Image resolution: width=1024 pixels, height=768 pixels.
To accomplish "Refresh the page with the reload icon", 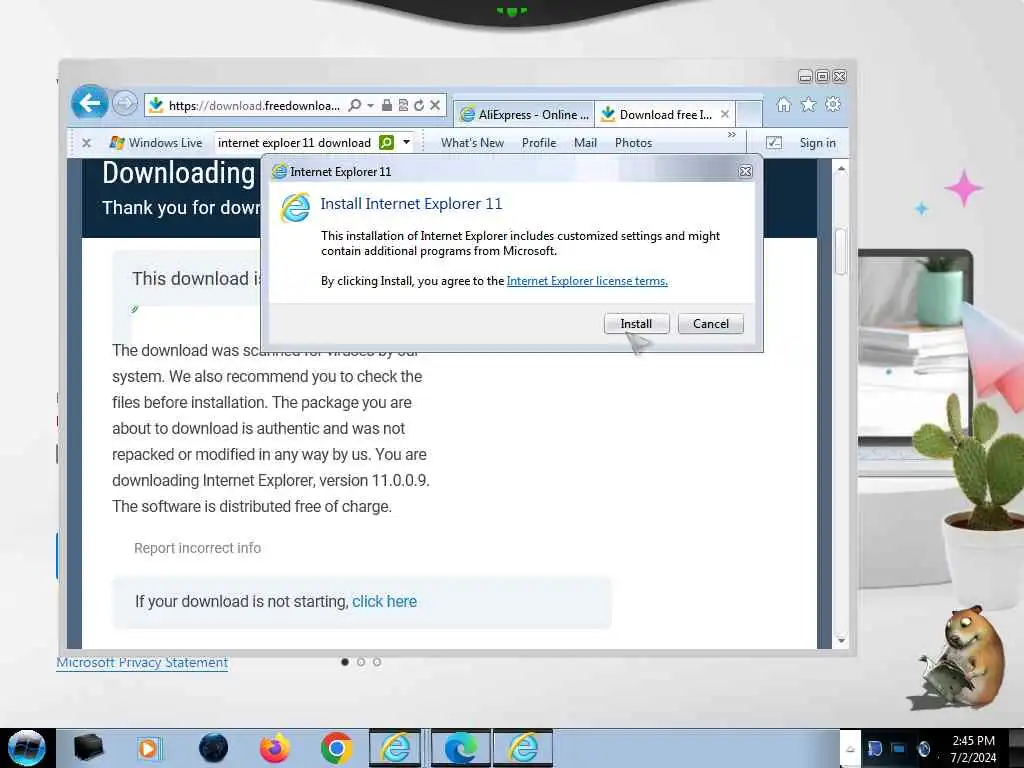I will click(x=419, y=105).
